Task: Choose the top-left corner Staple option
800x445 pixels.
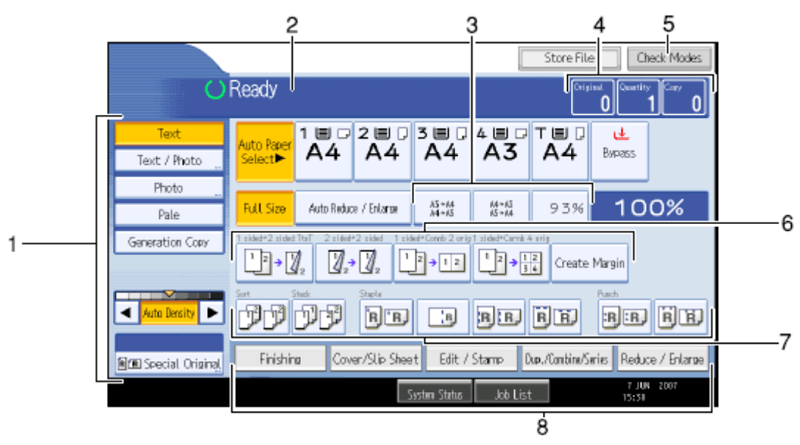Action: coord(386,317)
